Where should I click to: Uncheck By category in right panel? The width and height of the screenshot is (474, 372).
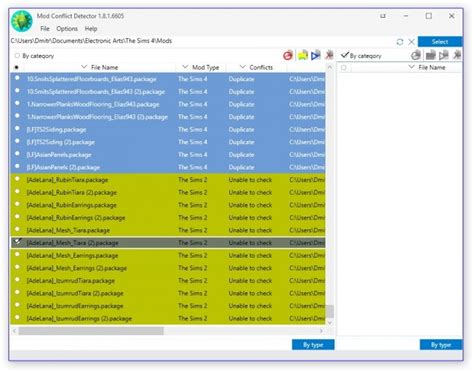345,55
